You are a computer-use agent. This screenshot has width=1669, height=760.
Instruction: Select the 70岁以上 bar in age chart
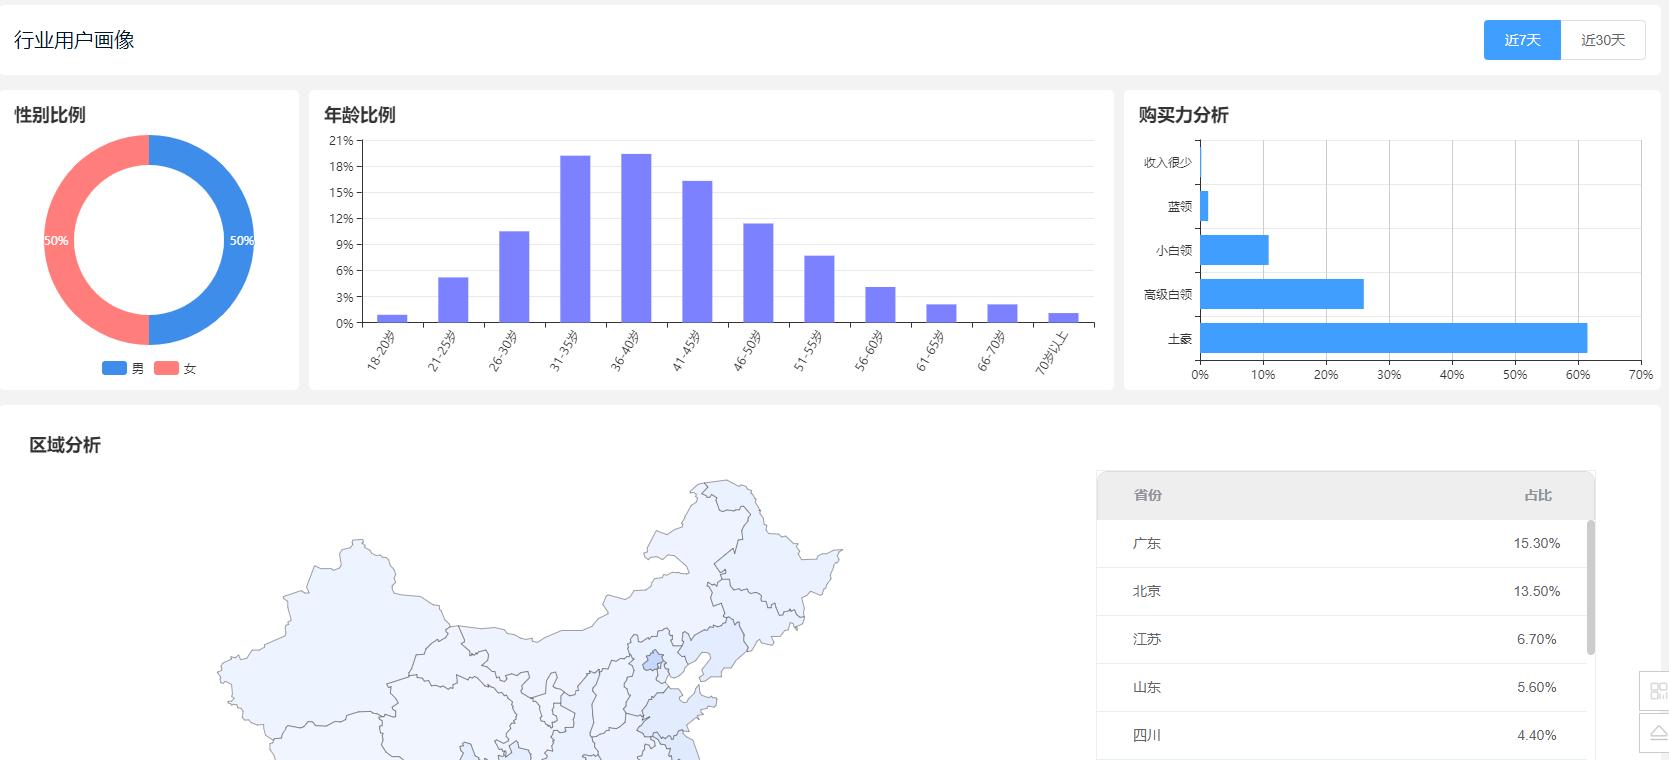(x=1063, y=318)
